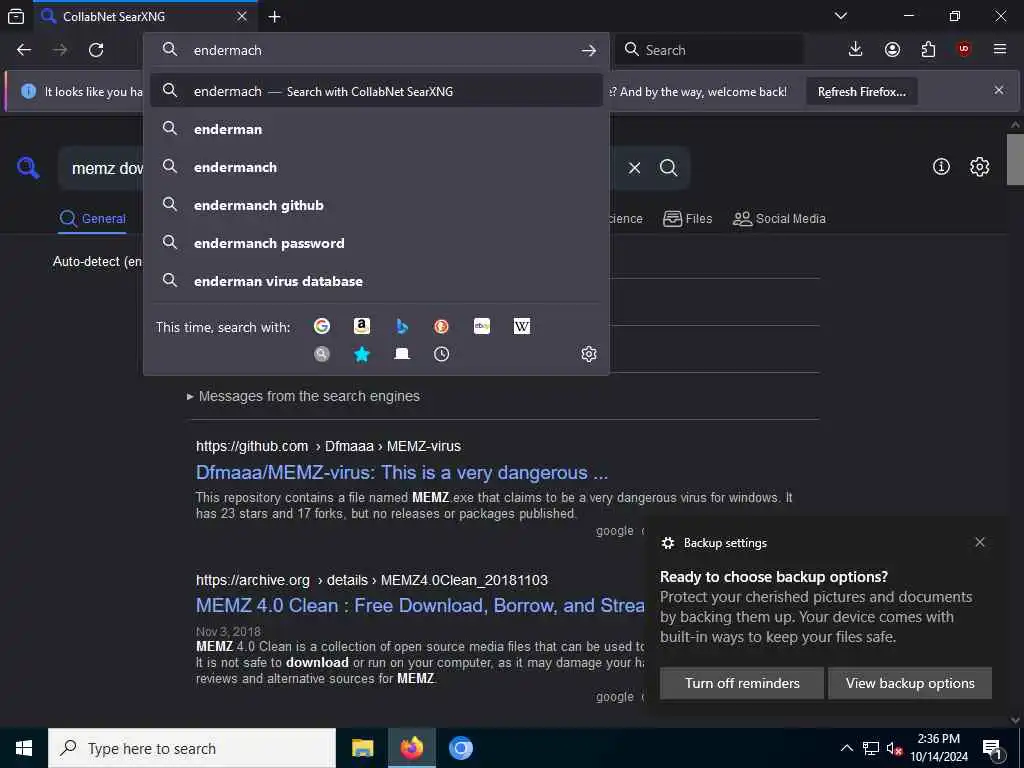Search this time with Bing icon
This screenshot has width=1024, height=768.
pyautogui.click(x=402, y=326)
